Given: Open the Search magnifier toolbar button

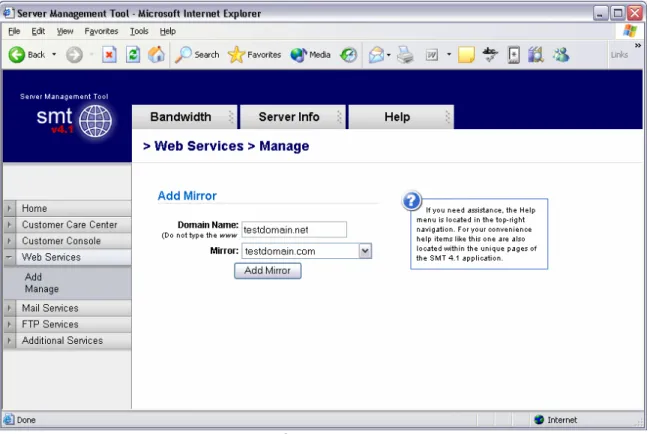Looking at the screenshot, I should coord(197,55).
